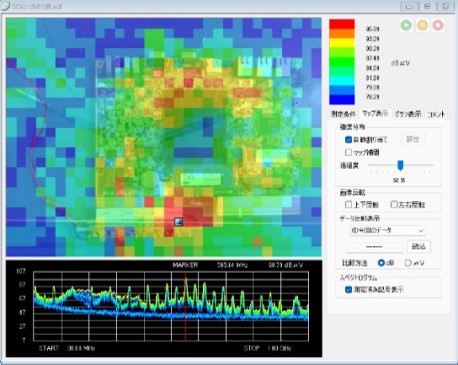The image size is (458, 365).
Task: Toggle the 自動割り当て checkbox
Action: coord(348,139)
